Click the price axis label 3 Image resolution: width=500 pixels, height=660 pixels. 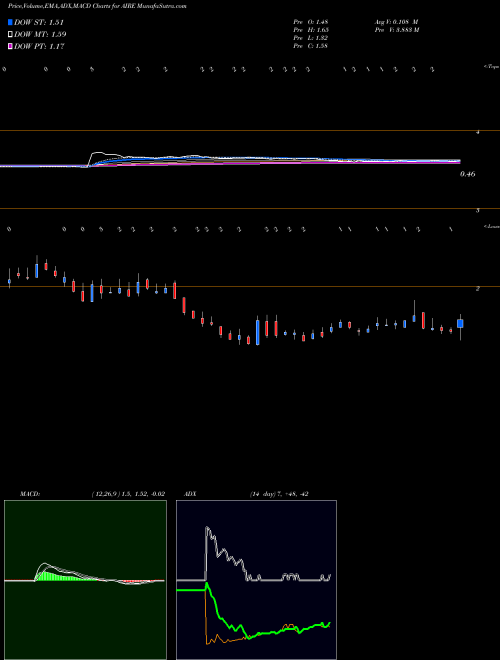[x=478, y=210]
